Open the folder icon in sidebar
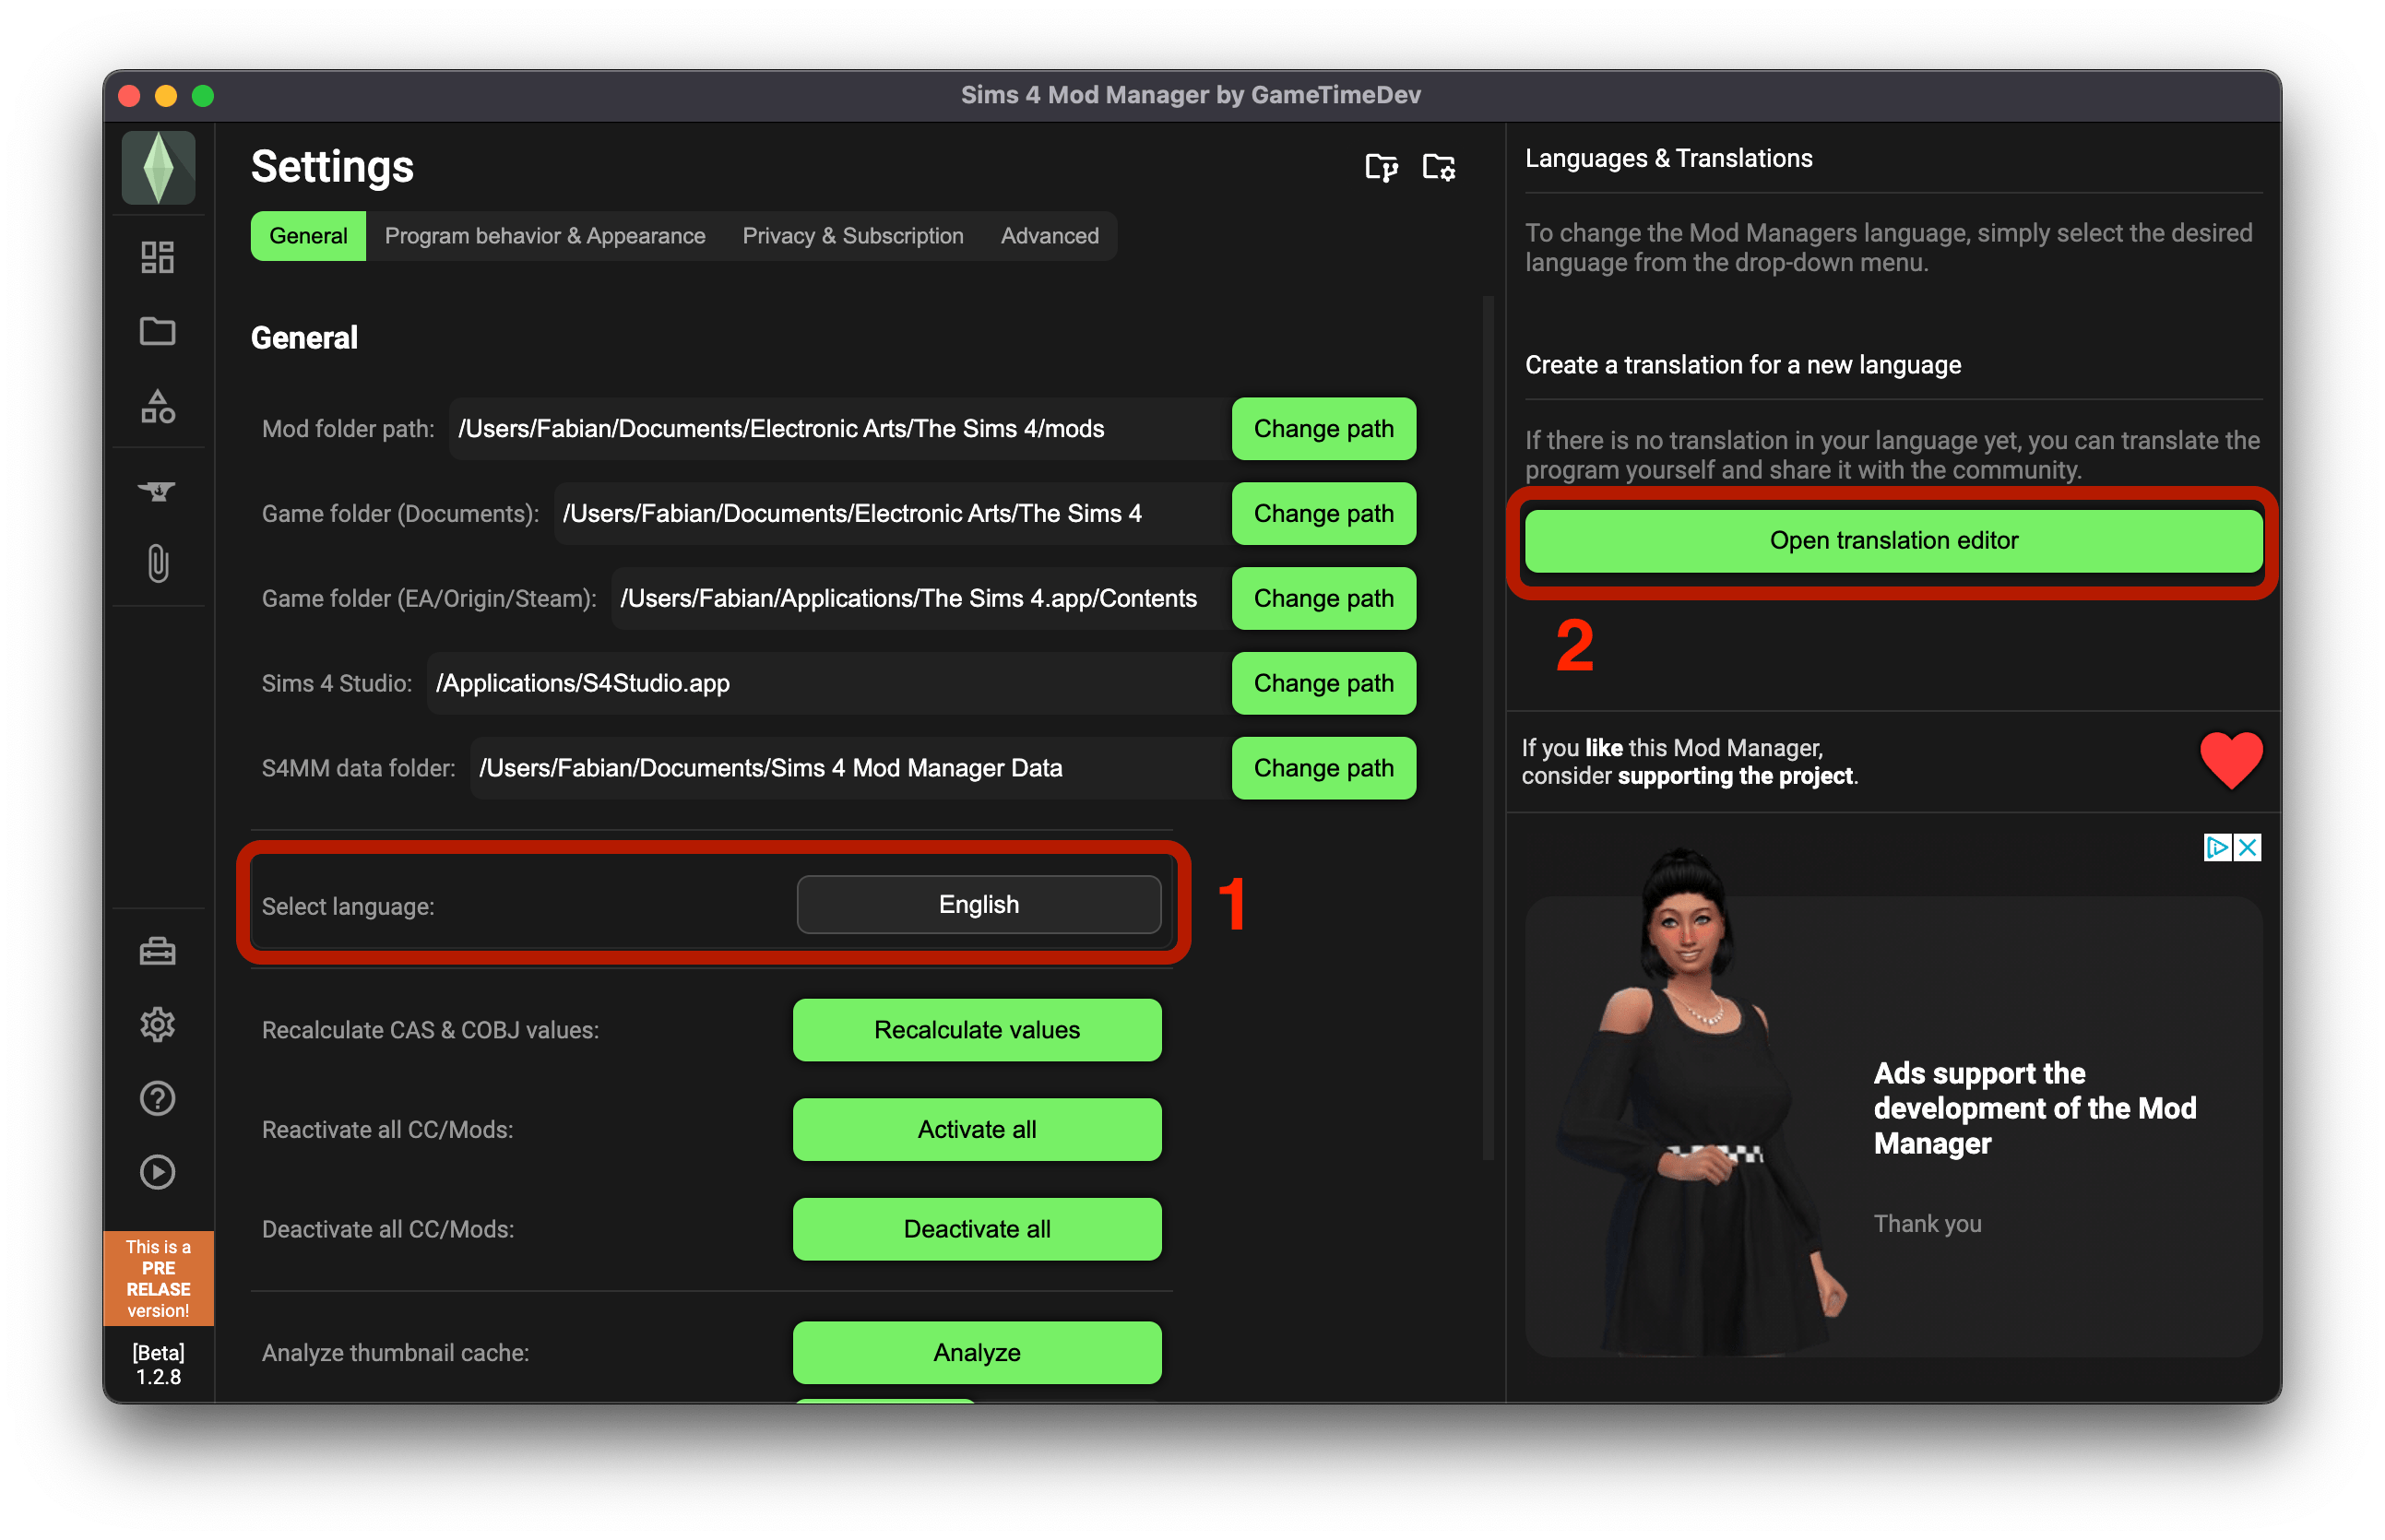Image resolution: width=2385 pixels, height=1540 pixels. (x=157, y=331)
